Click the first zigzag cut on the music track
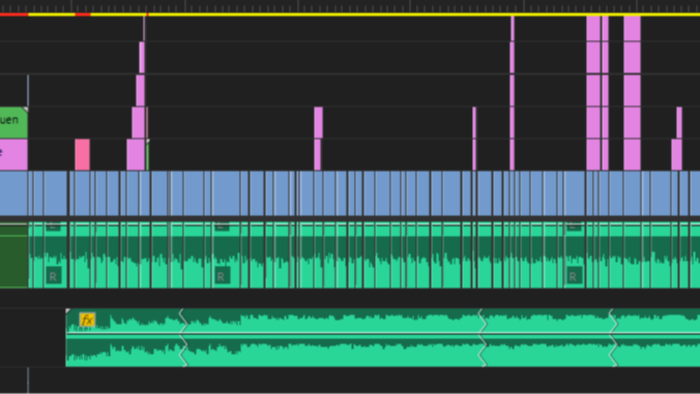This screenshot has width=700, height=394. coord(183,337)
